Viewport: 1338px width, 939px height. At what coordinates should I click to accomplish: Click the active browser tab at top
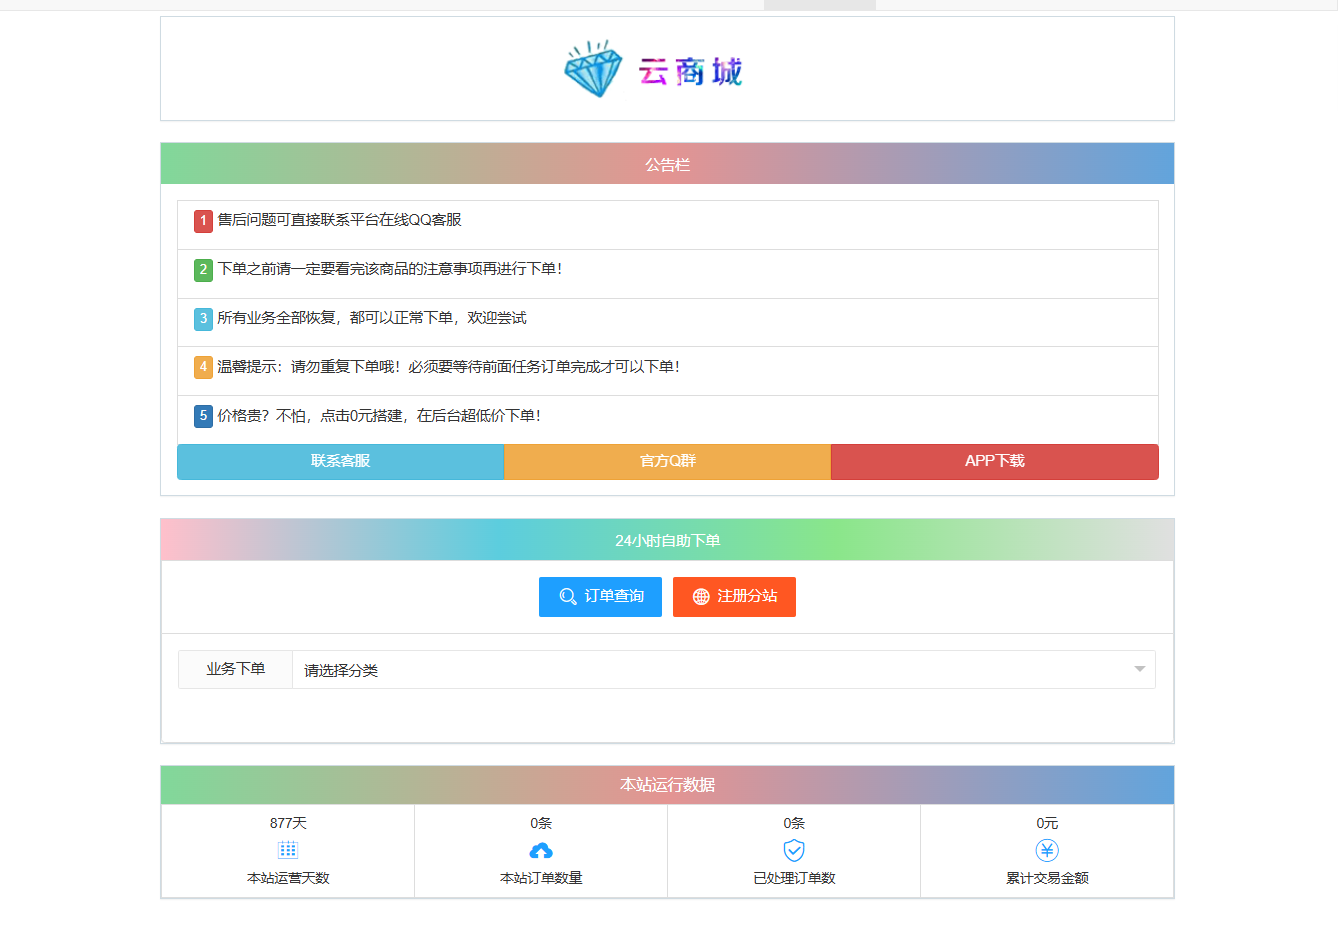(819, 5)
